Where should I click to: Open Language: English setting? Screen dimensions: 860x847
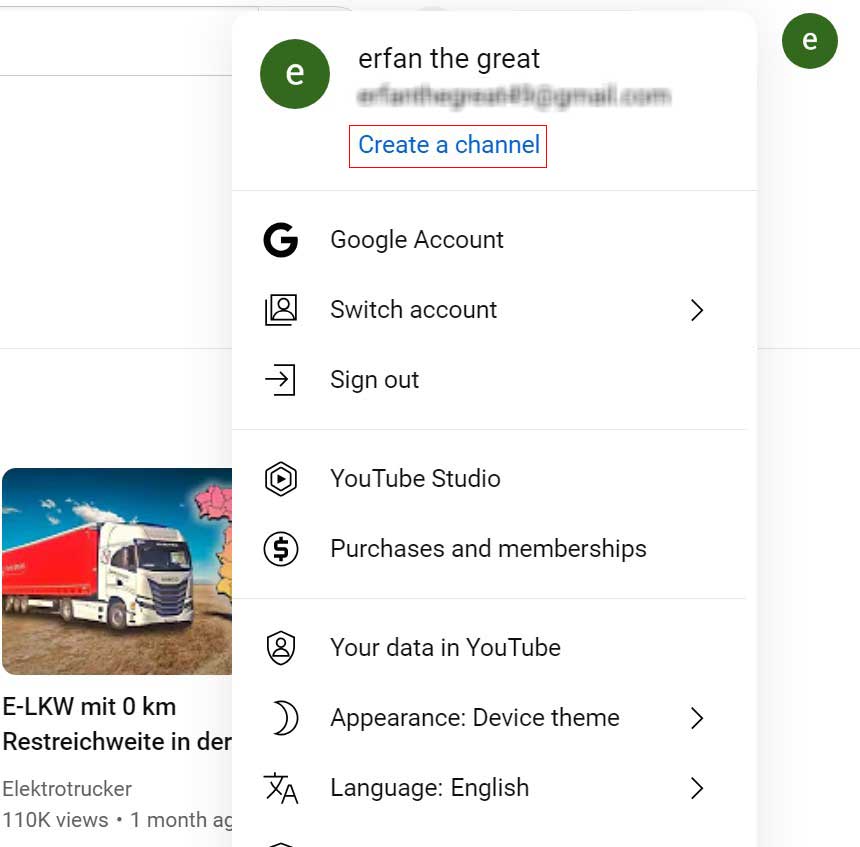pos(489,788)
